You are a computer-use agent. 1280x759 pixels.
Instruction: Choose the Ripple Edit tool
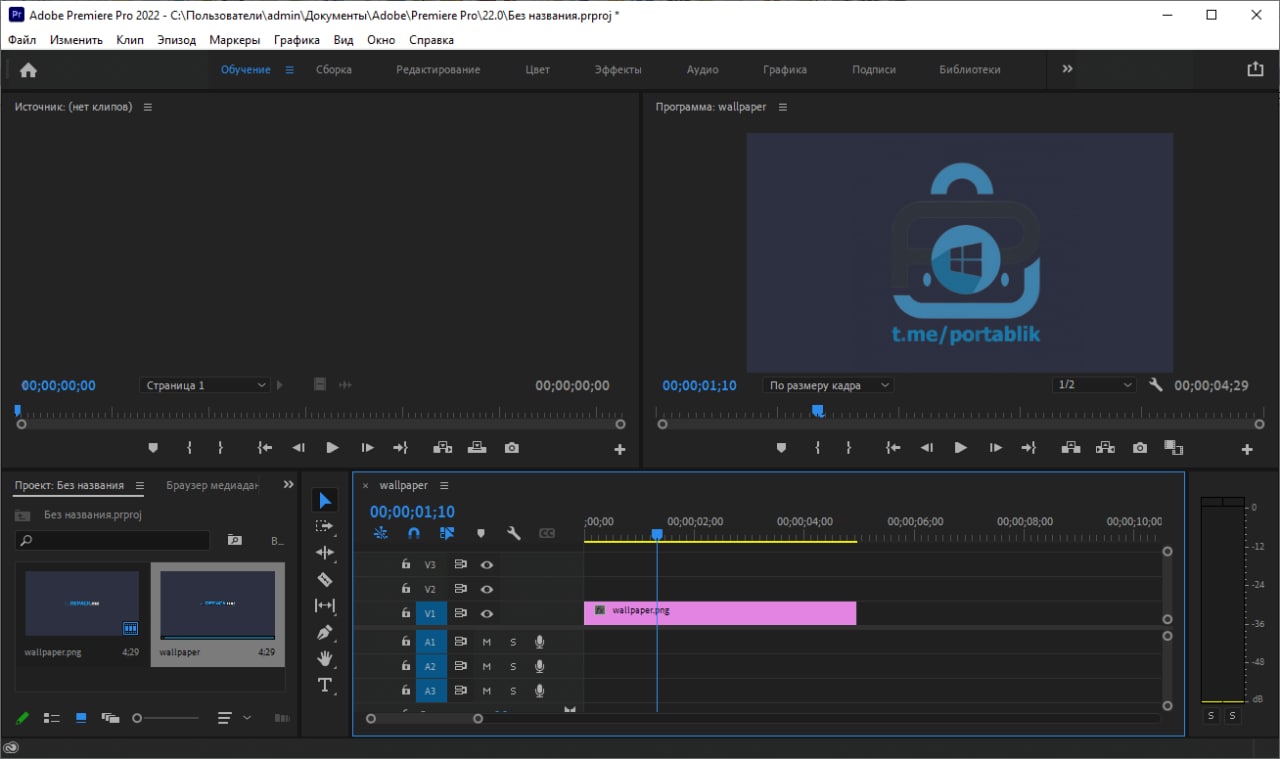tap(325, 553)
